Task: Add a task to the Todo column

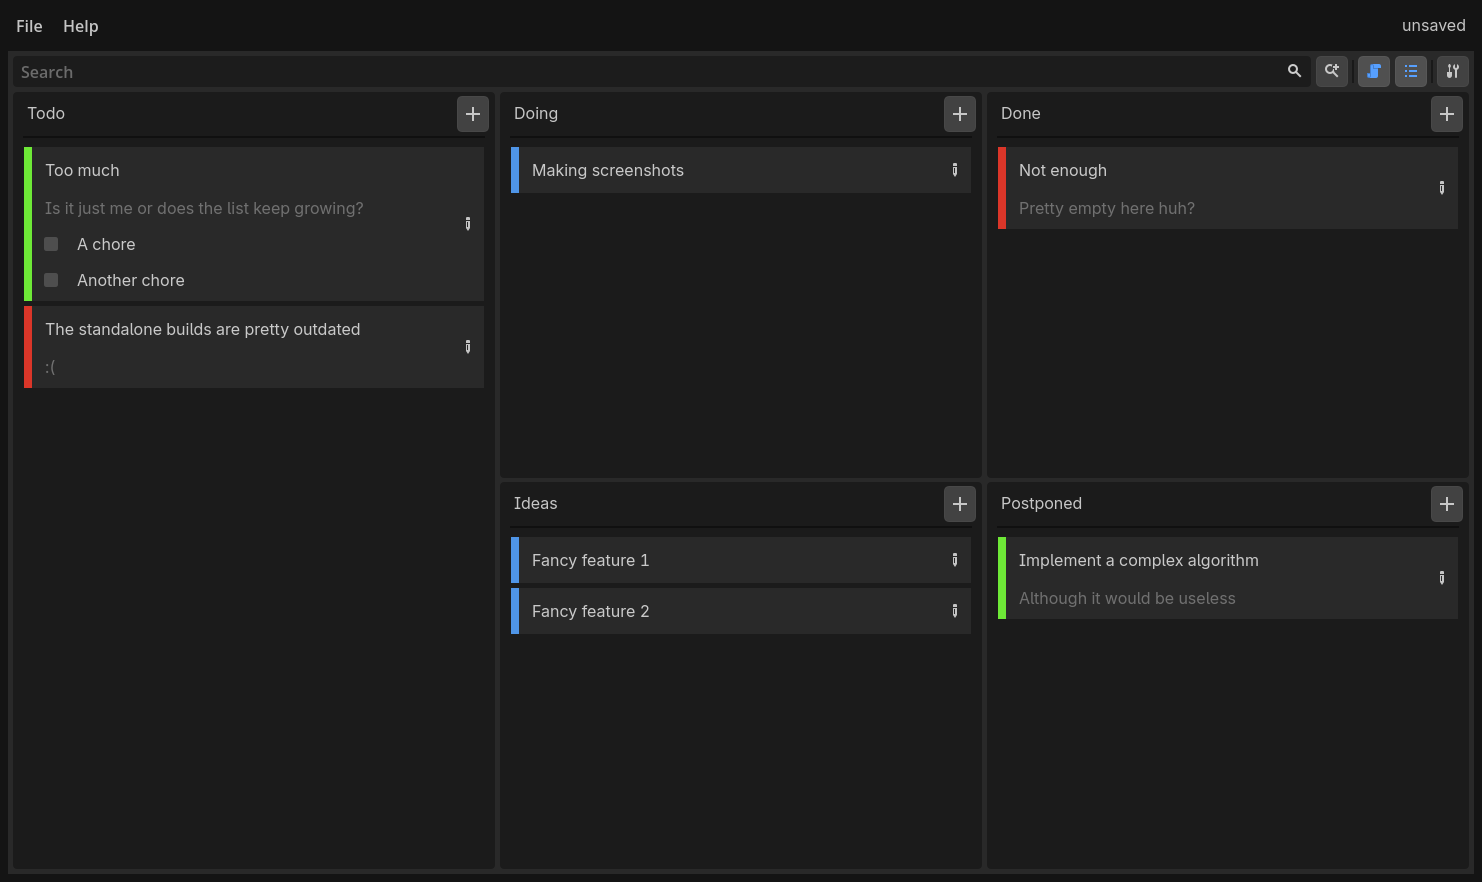Action: point(473,114)
